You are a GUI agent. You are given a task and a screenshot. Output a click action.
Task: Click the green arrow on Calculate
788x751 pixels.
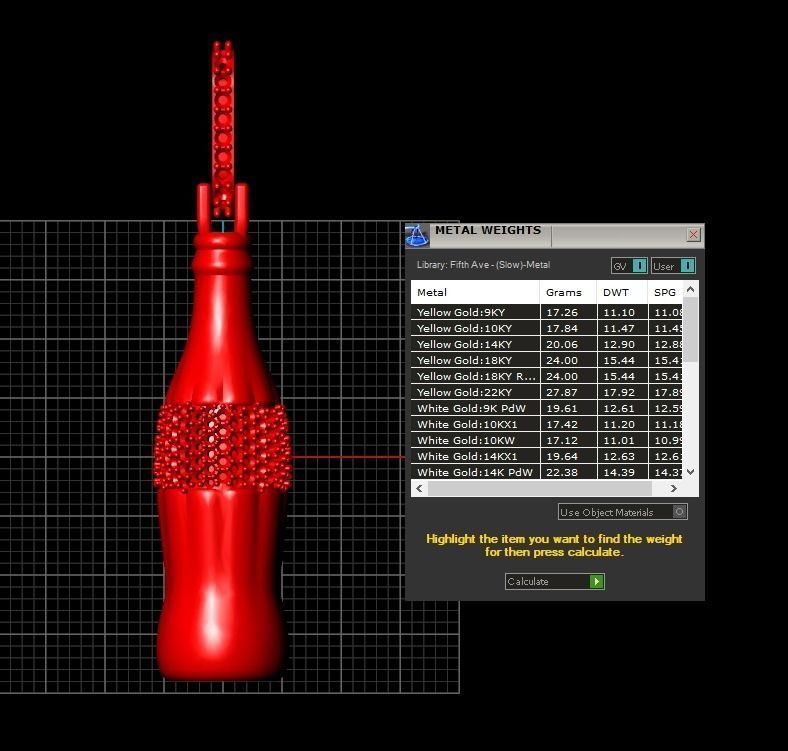click(x=597, y=582)
